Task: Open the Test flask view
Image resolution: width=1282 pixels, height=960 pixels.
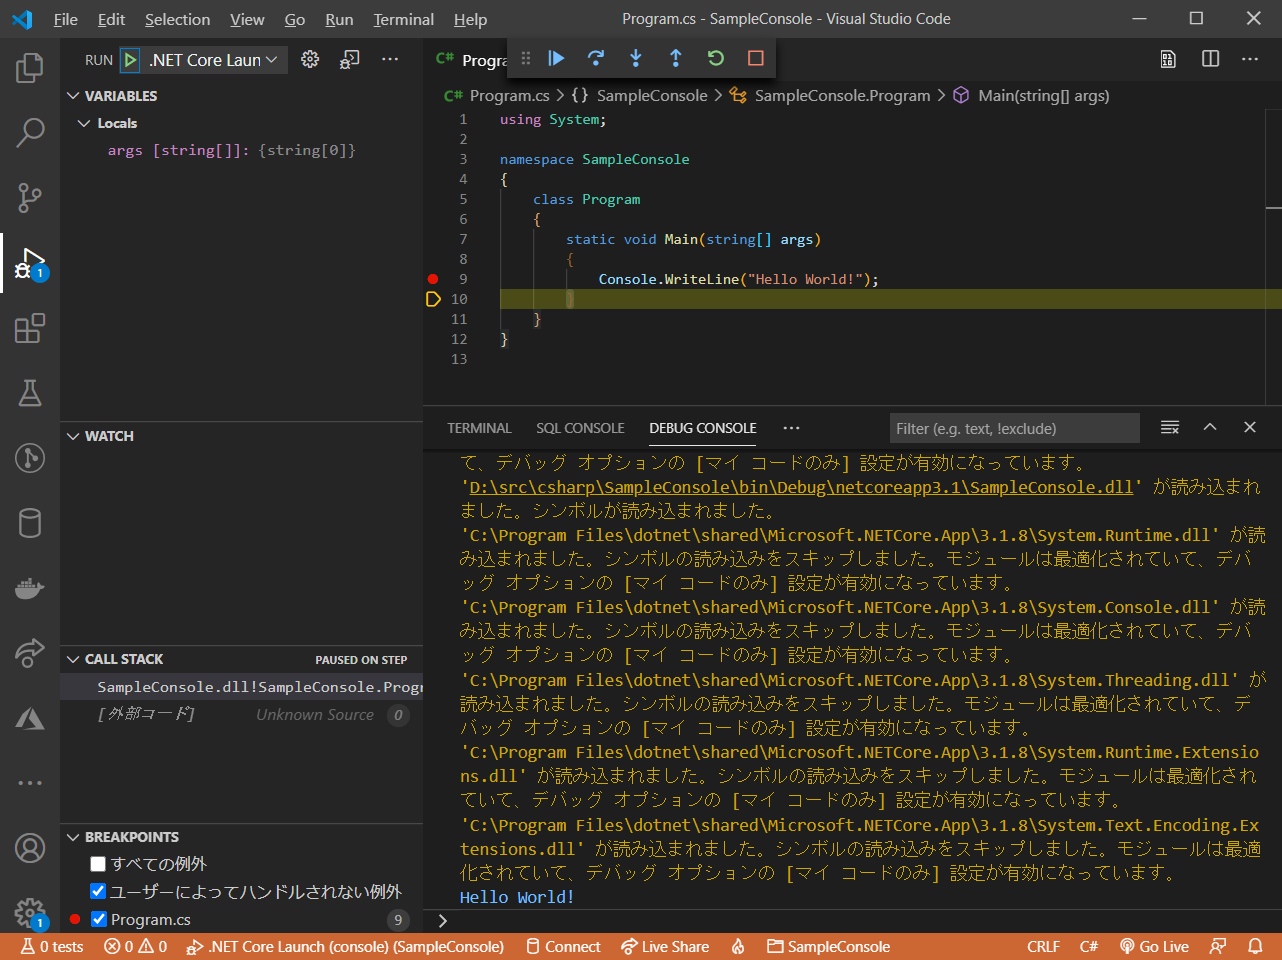Action: [30, 393]
